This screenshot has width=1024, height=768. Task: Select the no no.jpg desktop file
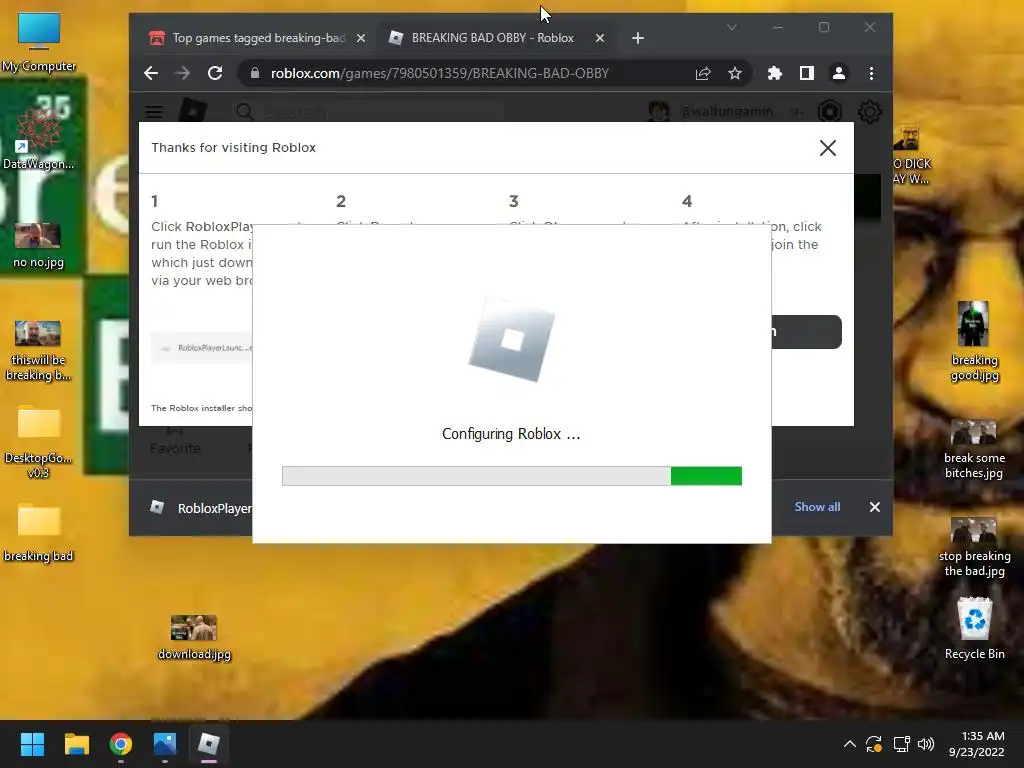point(38,246)
